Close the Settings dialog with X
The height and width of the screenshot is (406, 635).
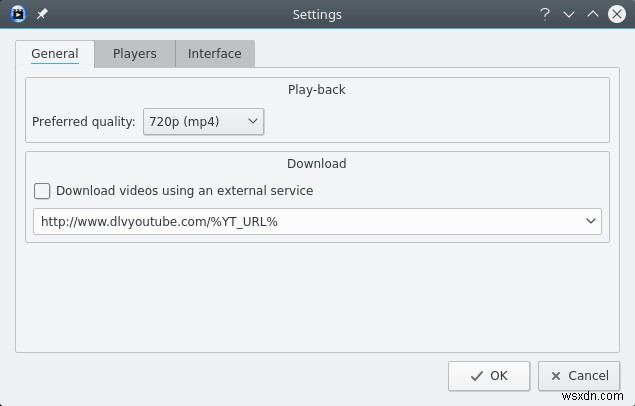tap(617, 14)
